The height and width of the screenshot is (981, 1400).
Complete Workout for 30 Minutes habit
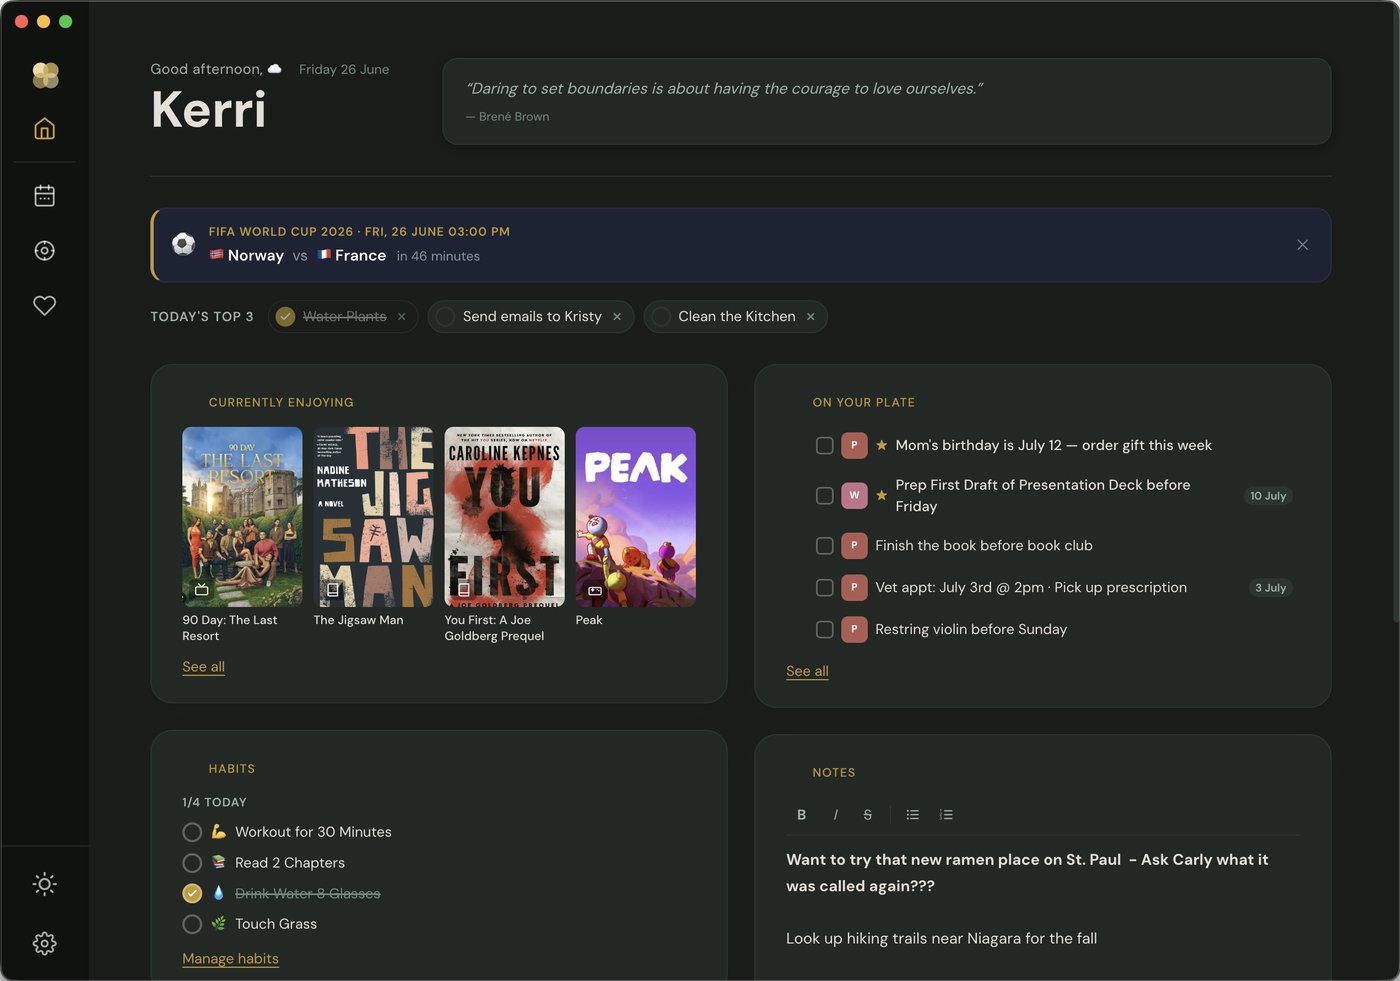point(192,832)
